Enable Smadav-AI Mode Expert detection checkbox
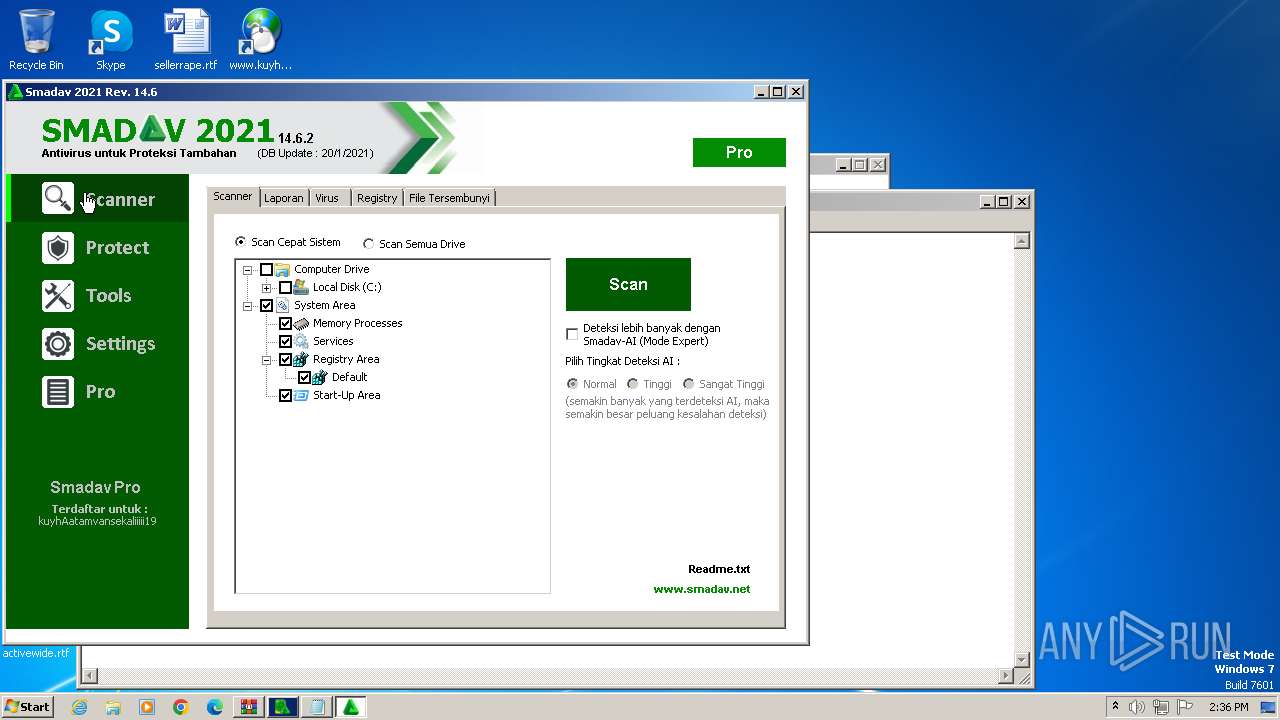The width and height of the screenshot is (1280, 720). coord(572,334)
